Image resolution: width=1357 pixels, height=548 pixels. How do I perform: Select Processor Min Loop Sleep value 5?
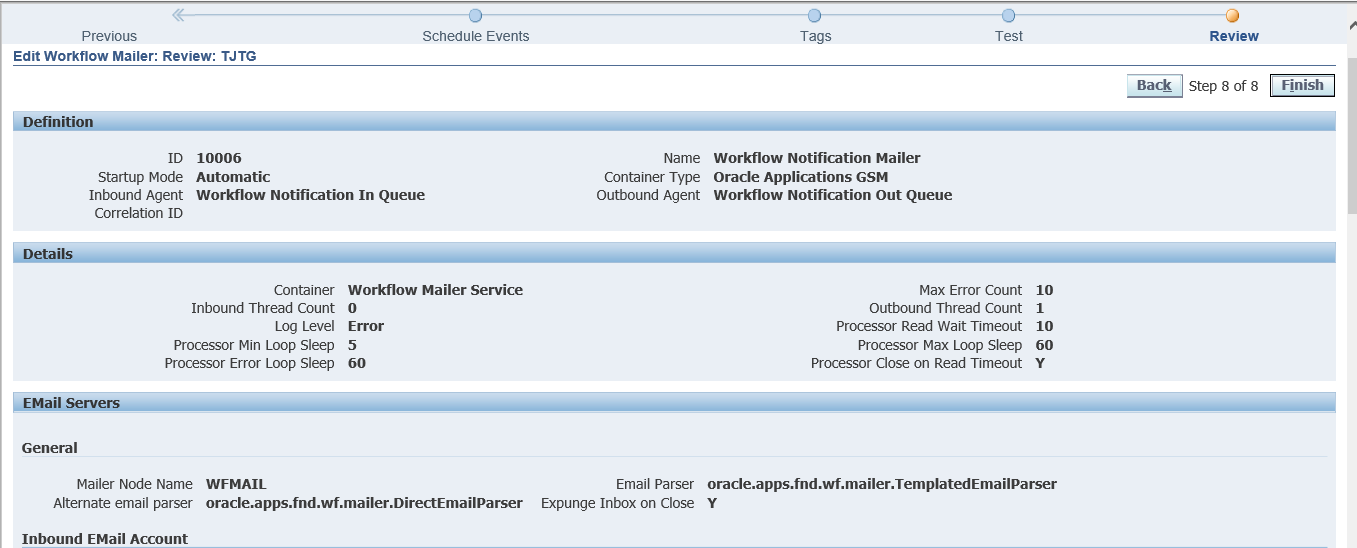click(x=352, y=345)
